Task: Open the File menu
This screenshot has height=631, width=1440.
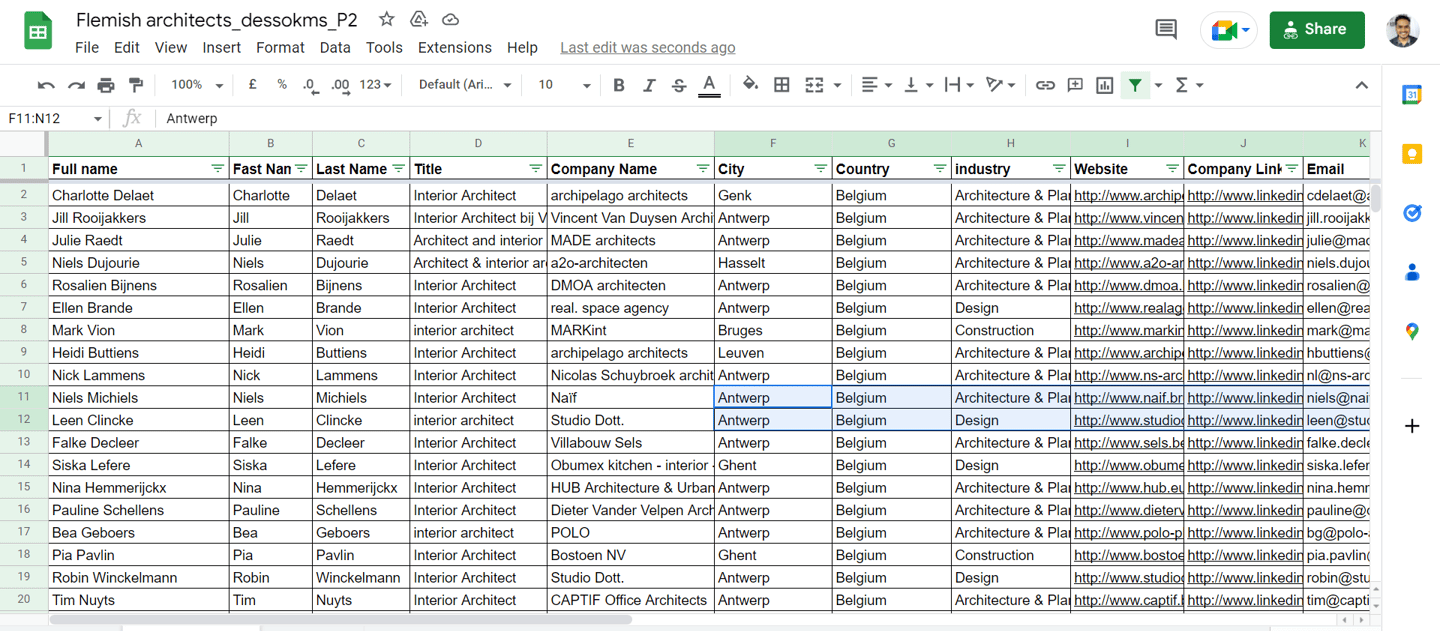Action: [x=87, y=47]
